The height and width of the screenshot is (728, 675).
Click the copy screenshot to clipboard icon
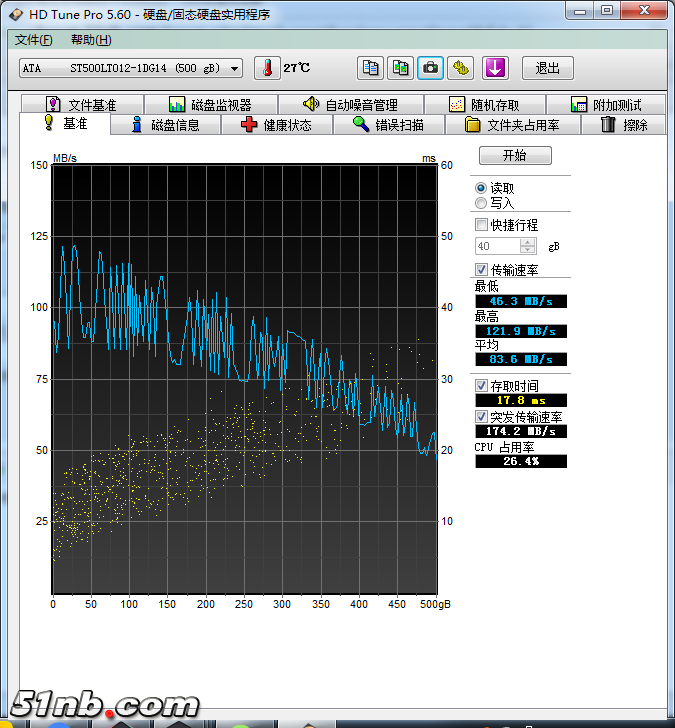pyautogui.click(x=400, y=68)
